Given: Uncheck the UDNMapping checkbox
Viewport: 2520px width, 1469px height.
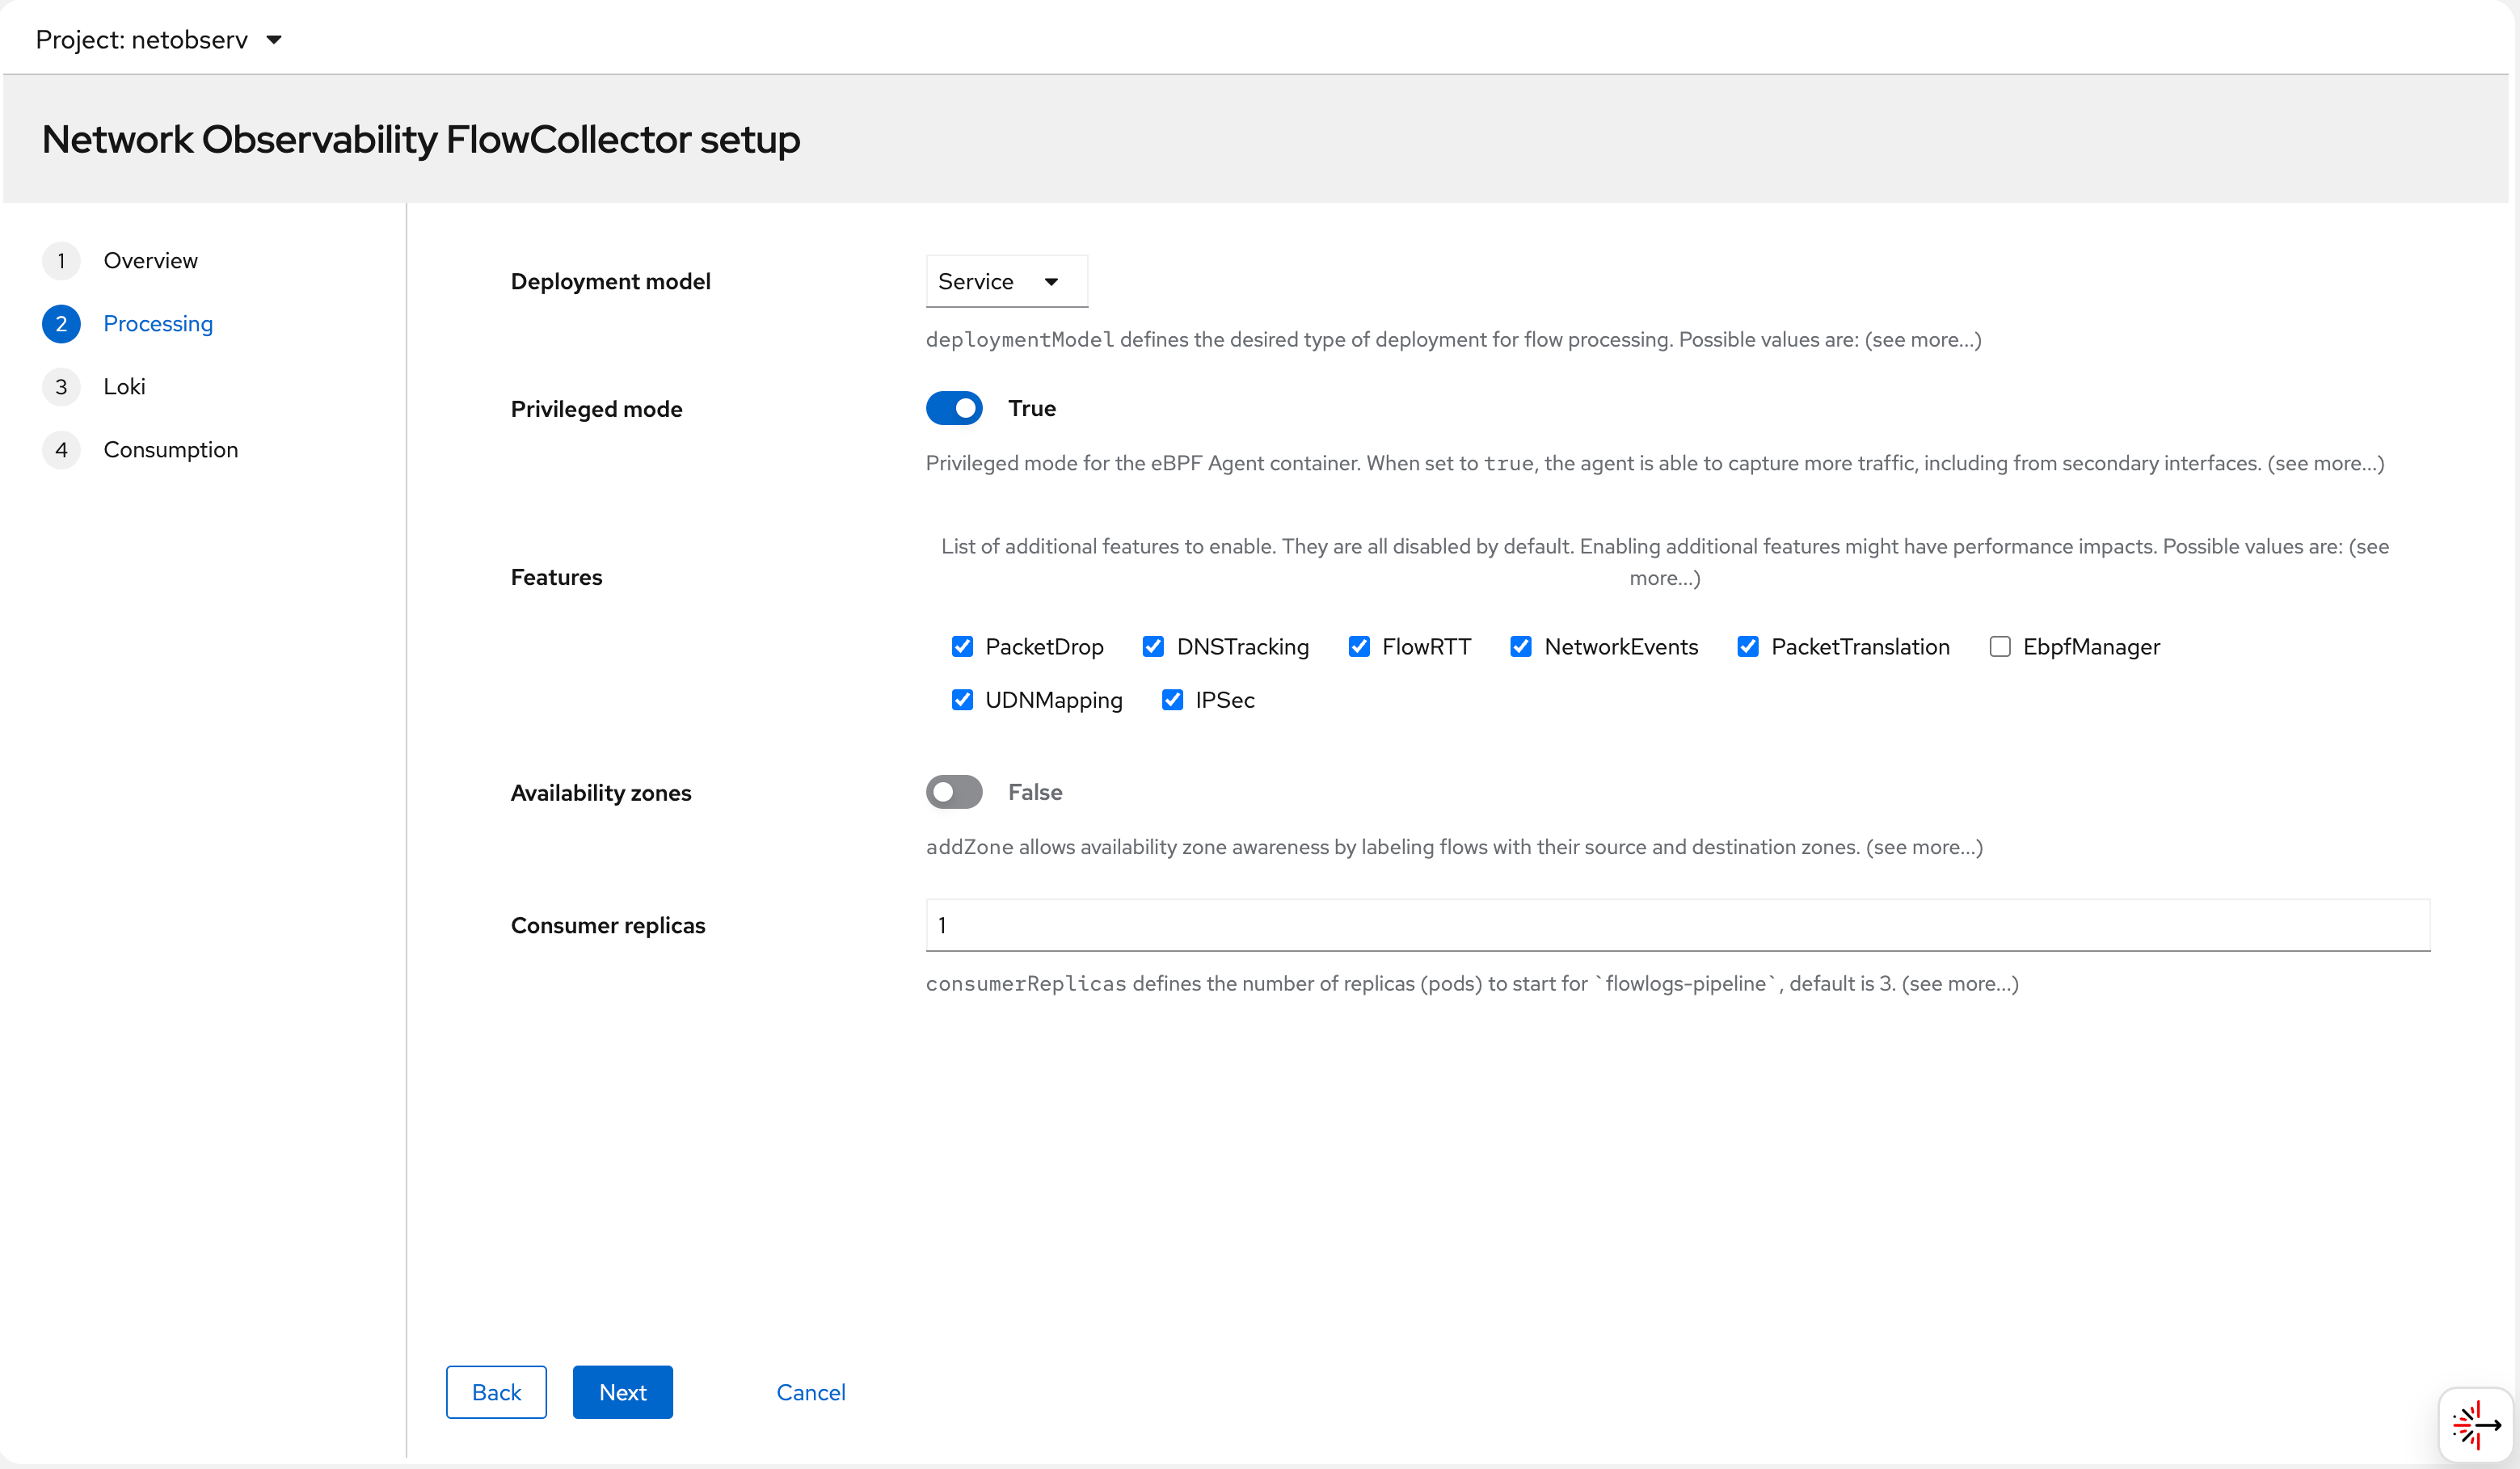Looking at the screenshot, I should tap(962, 700).
